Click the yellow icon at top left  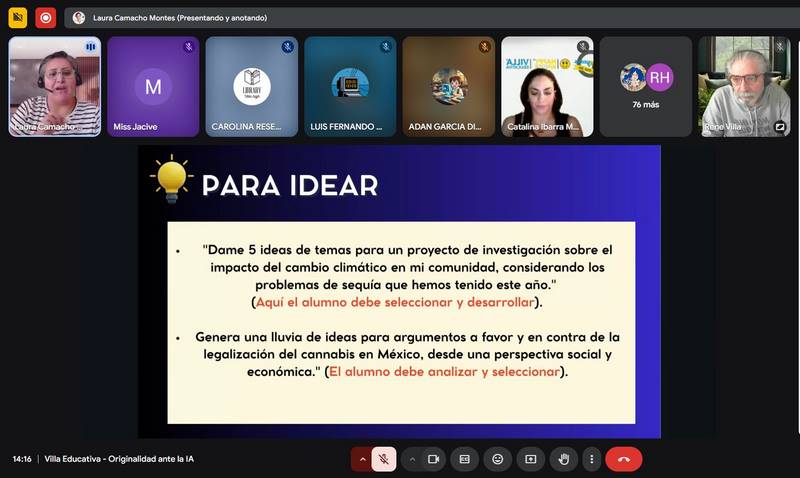(x=17, y=17)
